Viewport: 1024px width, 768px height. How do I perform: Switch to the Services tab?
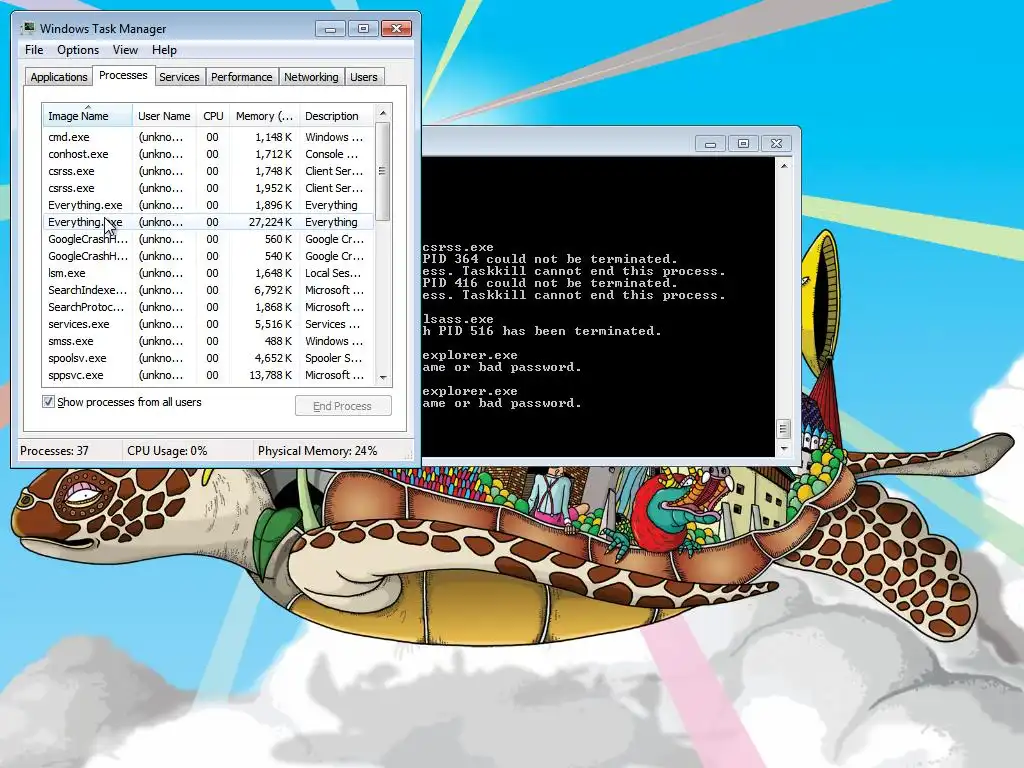click(x=179, y=77)
